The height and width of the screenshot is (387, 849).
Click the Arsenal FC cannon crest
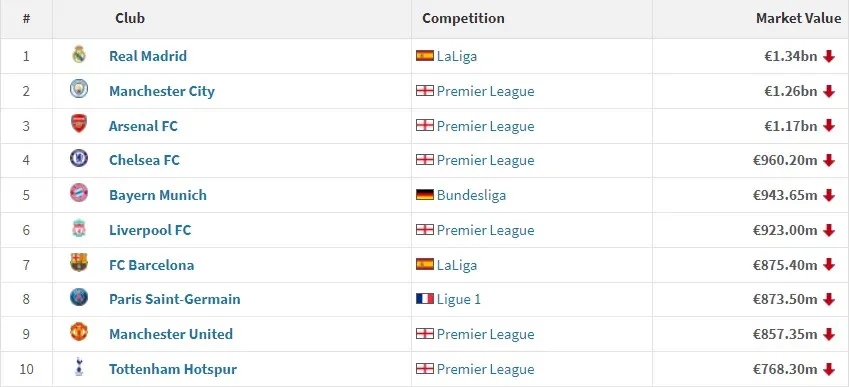[x=79, y=124]
